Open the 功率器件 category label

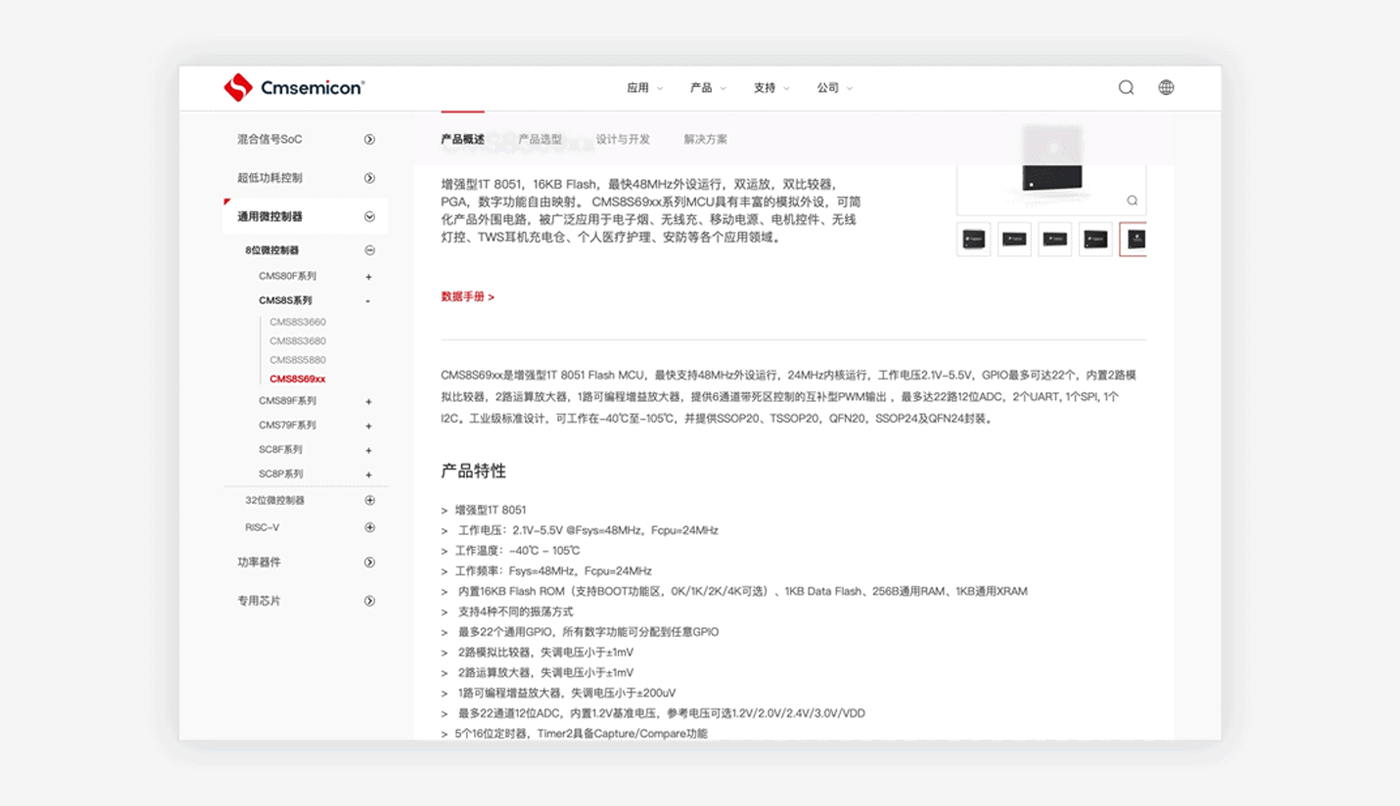[259, 563]
